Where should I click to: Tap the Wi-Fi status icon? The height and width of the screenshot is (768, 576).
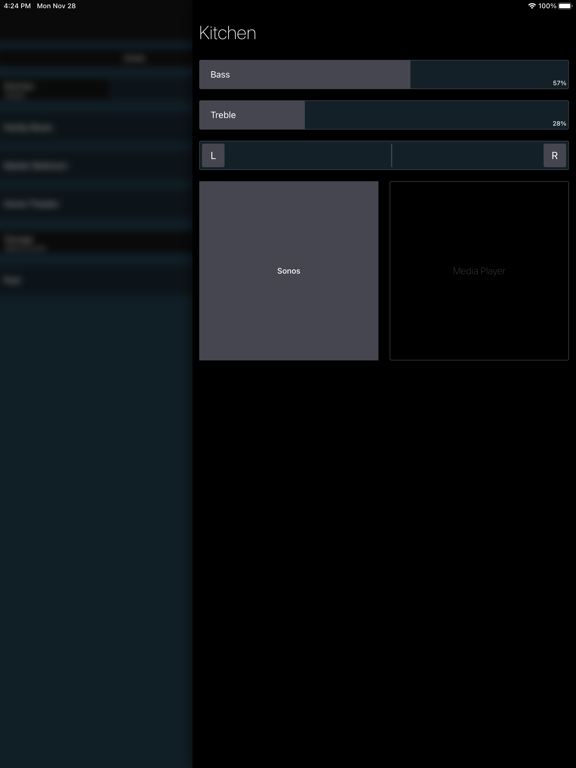[x=531, y=6]
